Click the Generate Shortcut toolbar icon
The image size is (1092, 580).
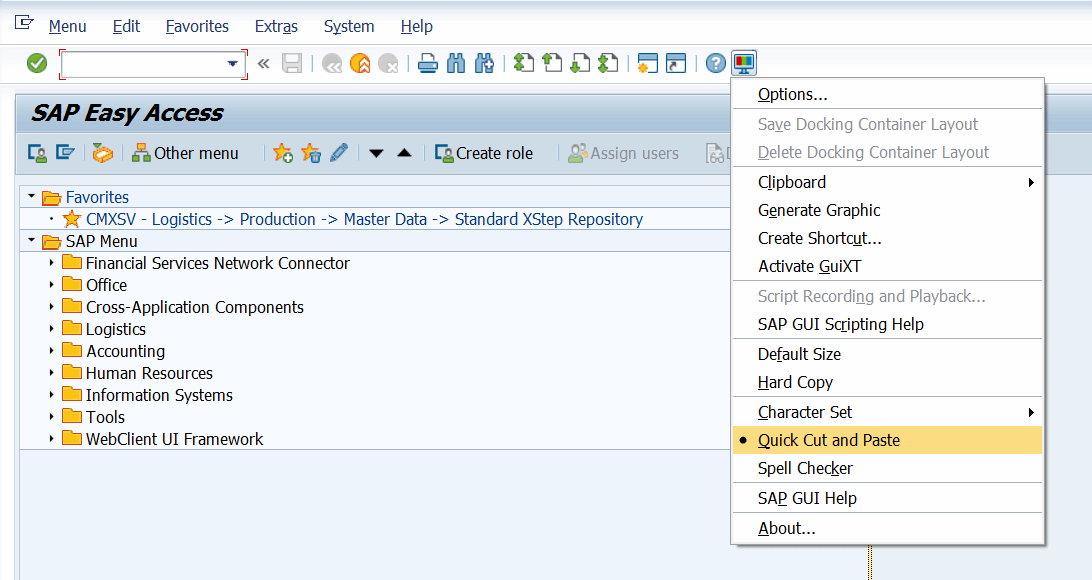[676, 63]
